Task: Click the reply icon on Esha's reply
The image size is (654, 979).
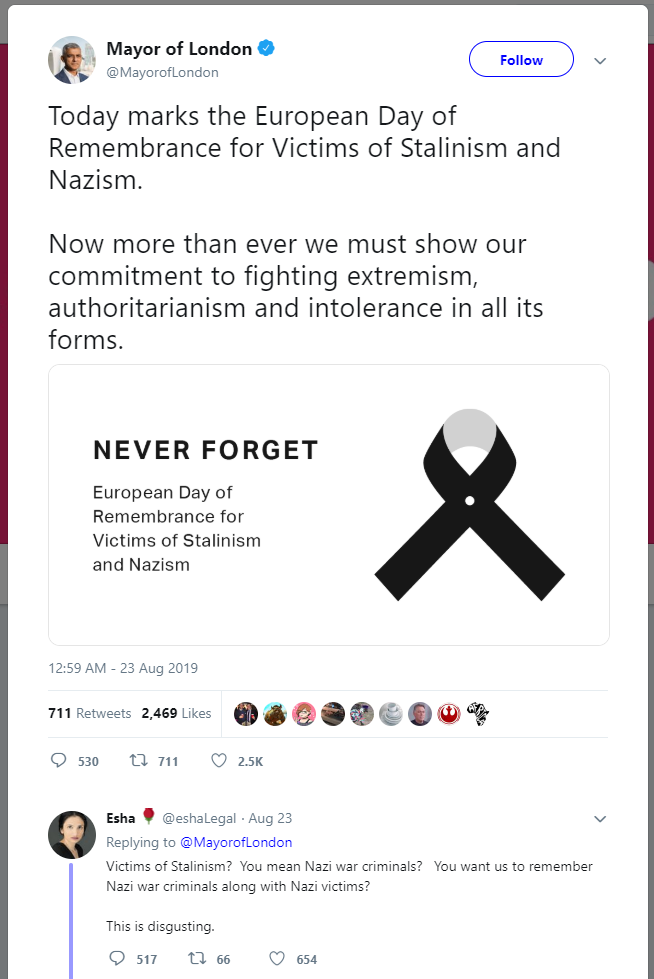Action: (x=117, y=958)
